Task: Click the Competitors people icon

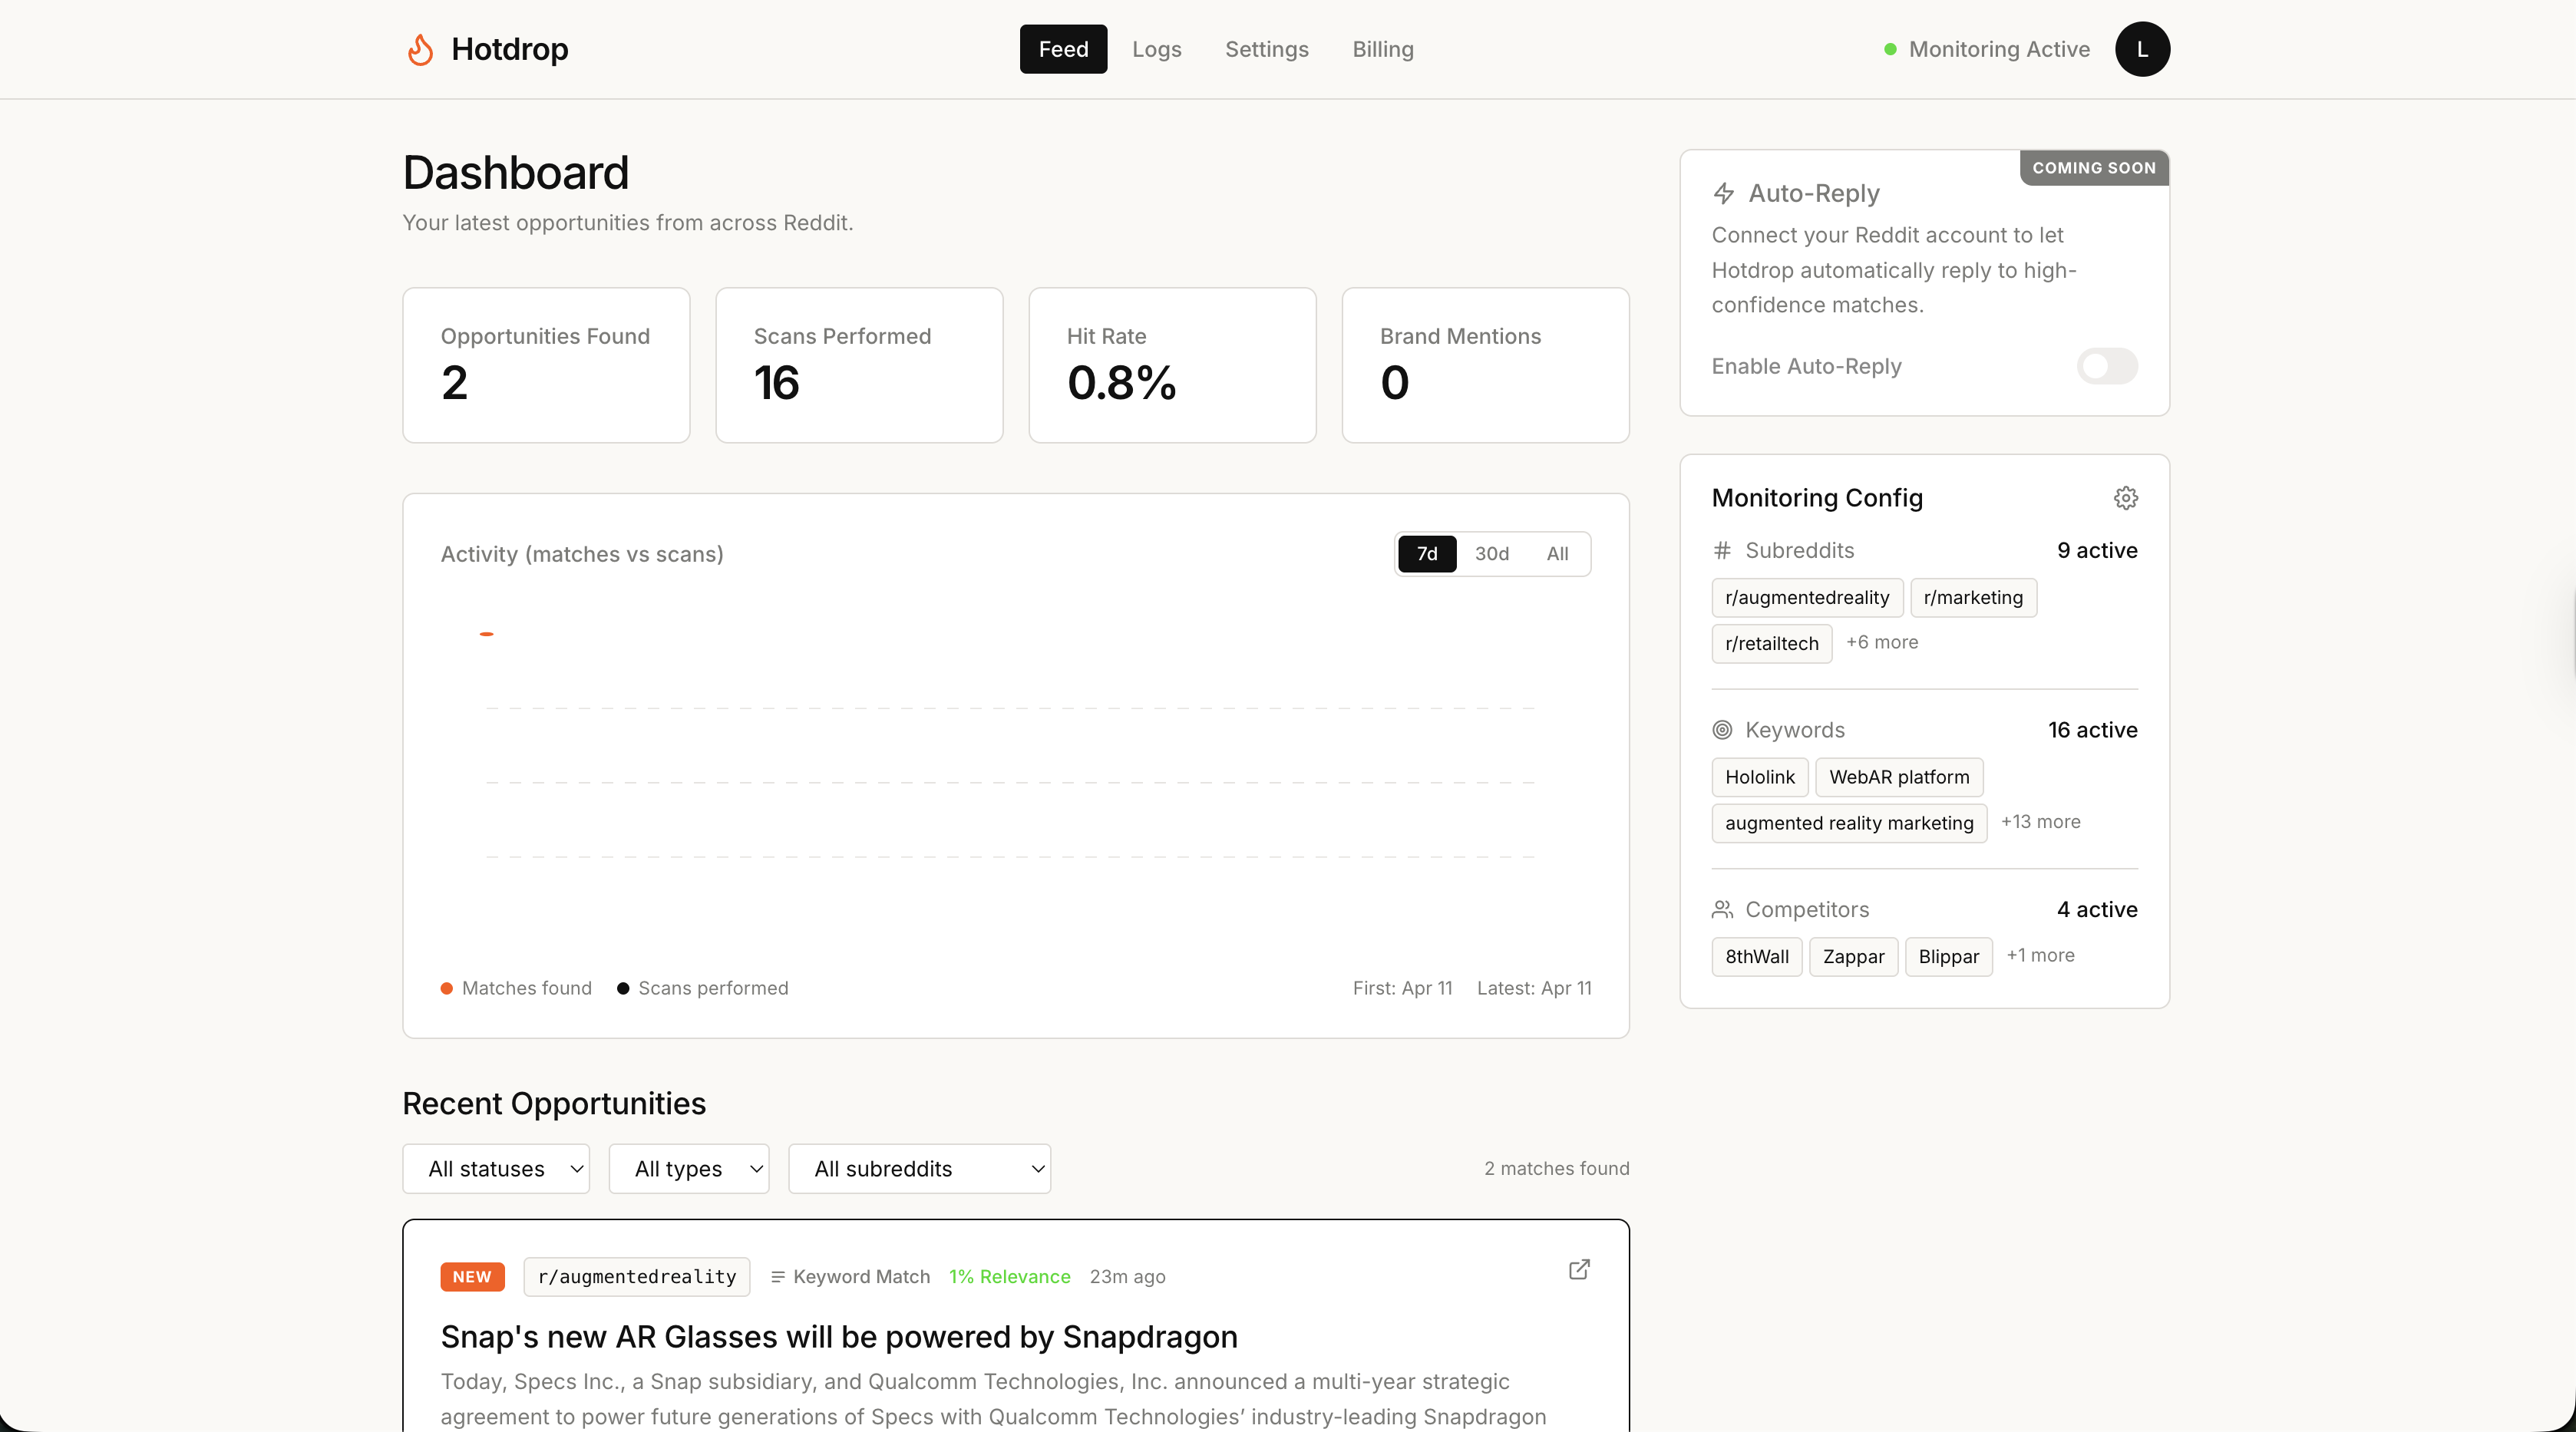Action: pyautogui.click(x=1722, y=910)
